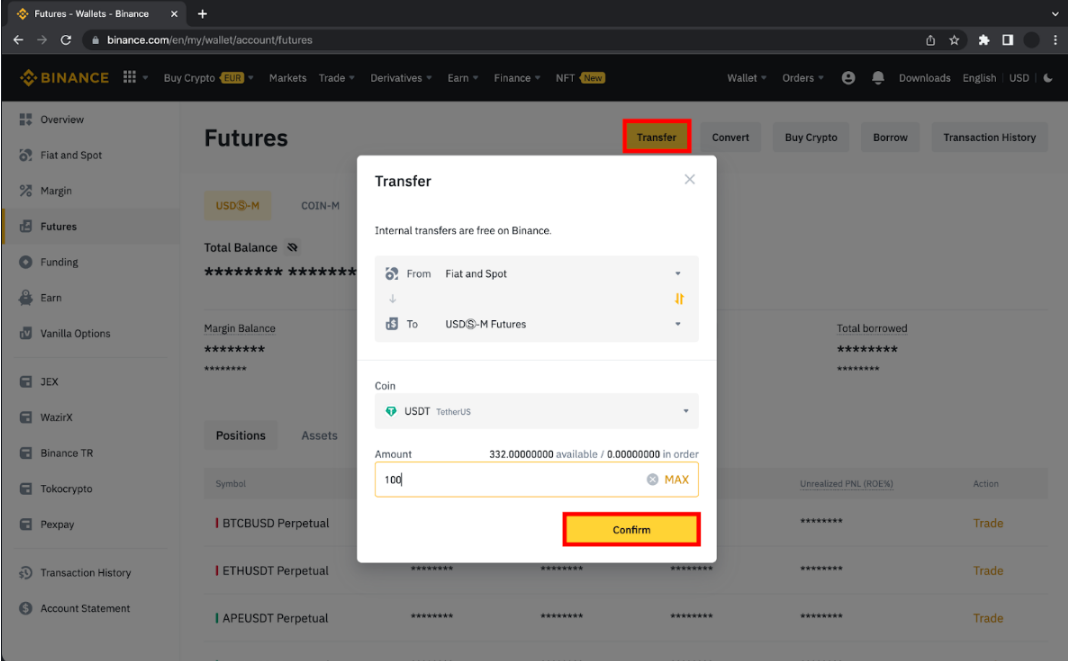Toggle dark mode moon icon
Screen dimensions: 1068x661
coord(1048,78)
